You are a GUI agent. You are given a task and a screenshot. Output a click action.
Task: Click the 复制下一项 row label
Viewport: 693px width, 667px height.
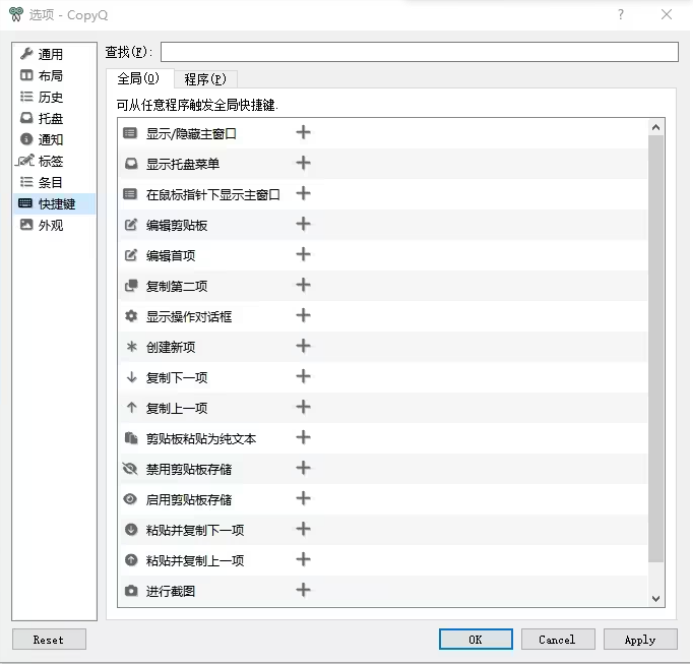click(176, 377)
